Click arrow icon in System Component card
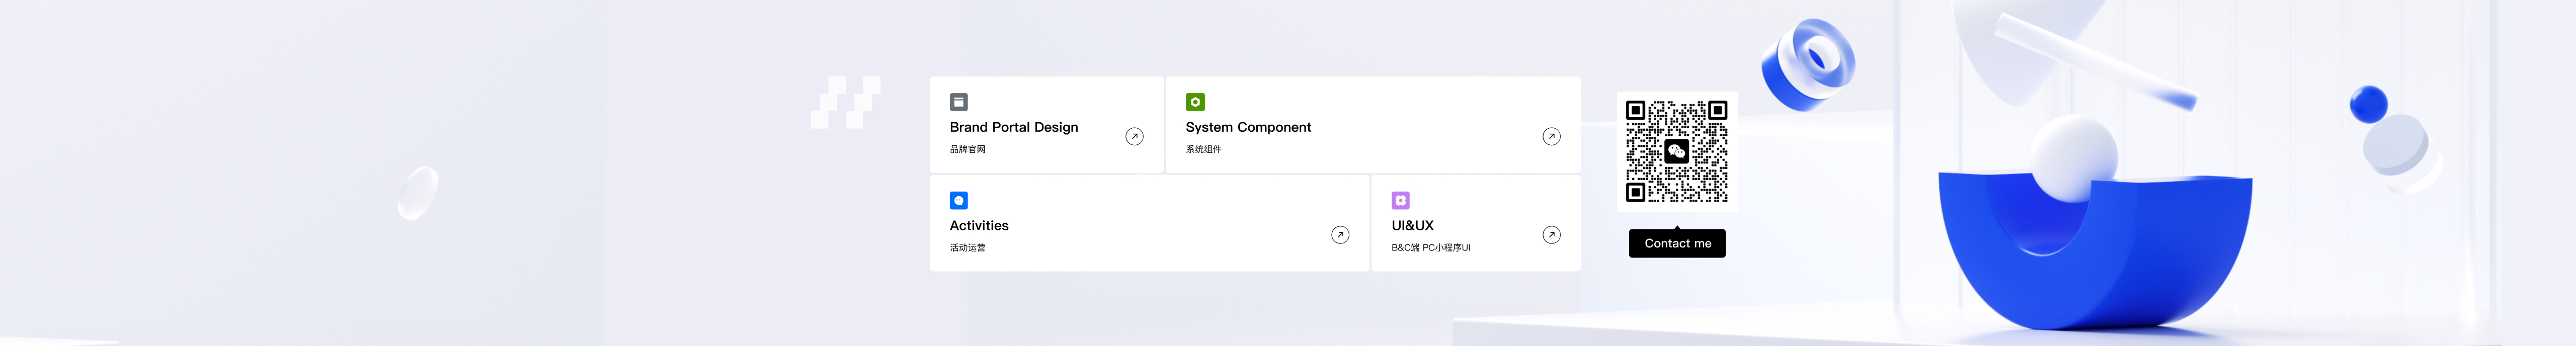Viewport: 2576px width, 346px height. pyautogui.click(x=1550, y=136)
